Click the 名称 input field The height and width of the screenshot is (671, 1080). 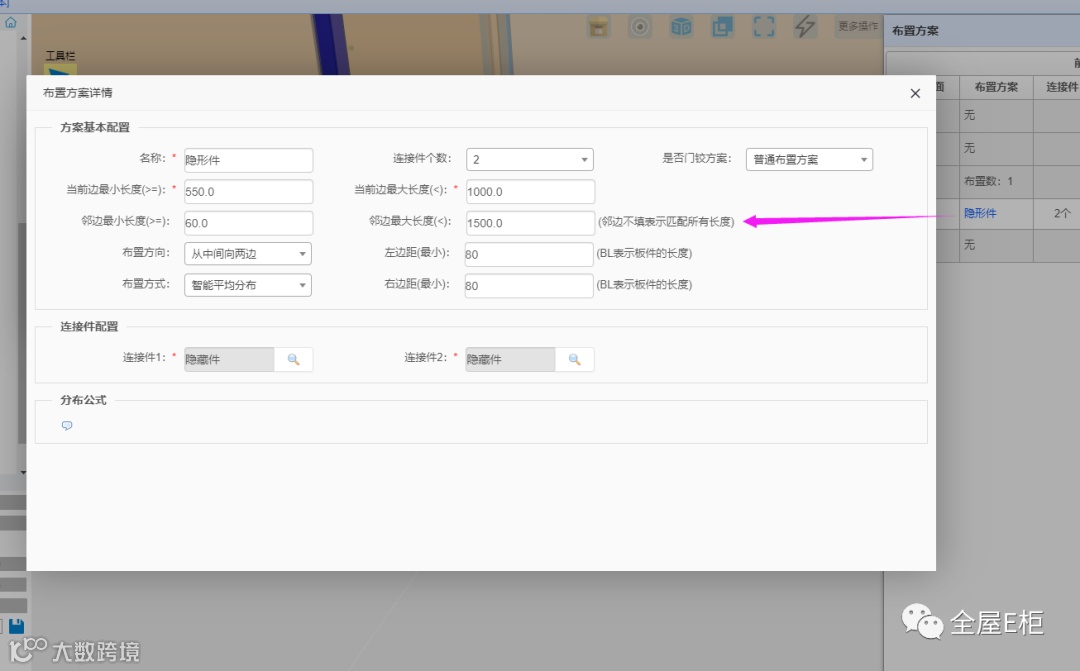(249, 160)
